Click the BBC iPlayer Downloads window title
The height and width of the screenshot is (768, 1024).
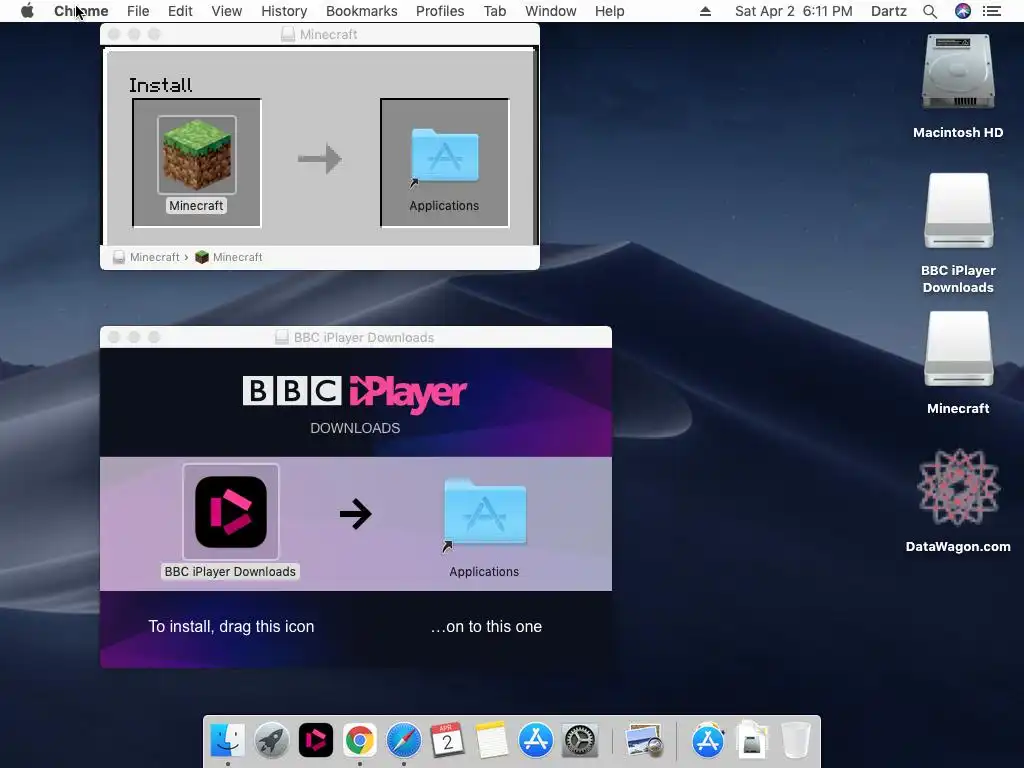[355, 337]
